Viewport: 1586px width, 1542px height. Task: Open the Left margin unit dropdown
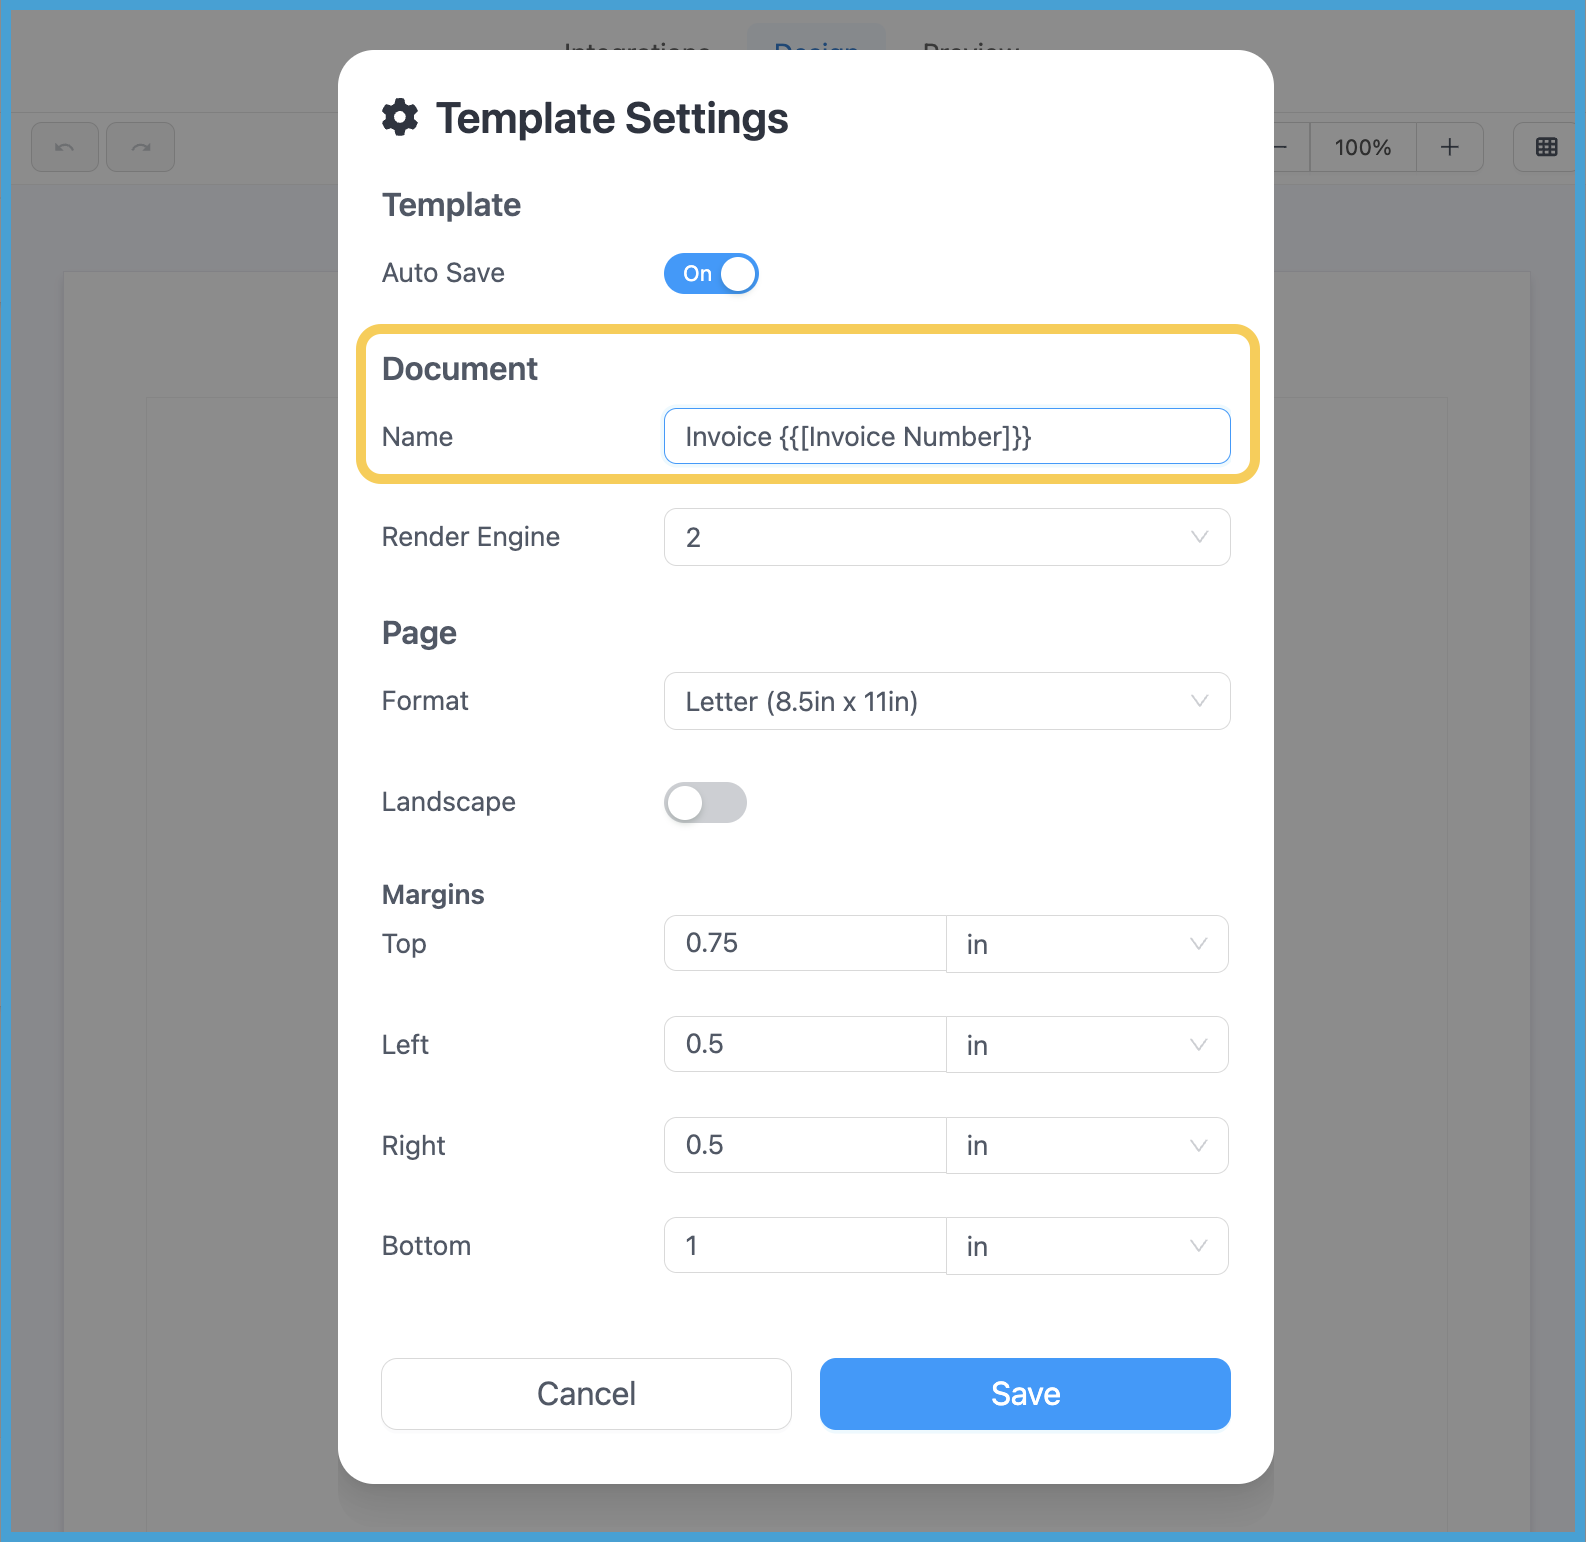1087,1045
